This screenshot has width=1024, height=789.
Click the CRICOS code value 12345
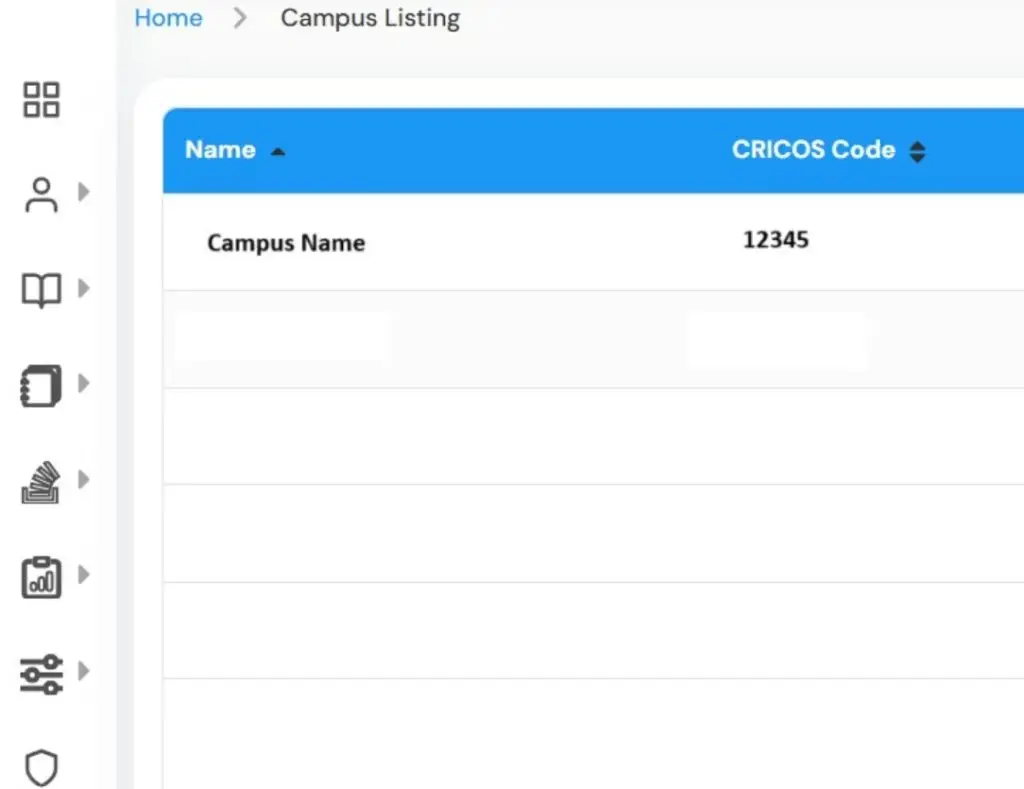tap(776, 240)
